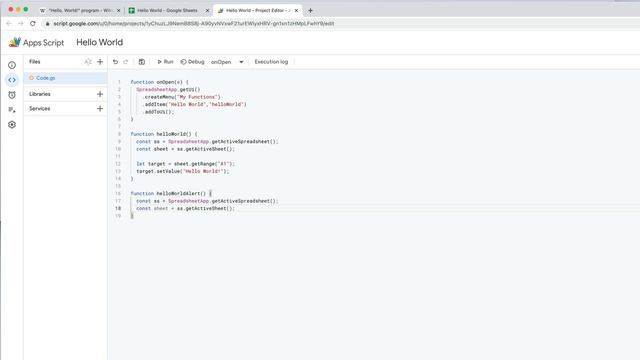Click the Hello World project title
This screenshot has height=360, width=640.
100,42
